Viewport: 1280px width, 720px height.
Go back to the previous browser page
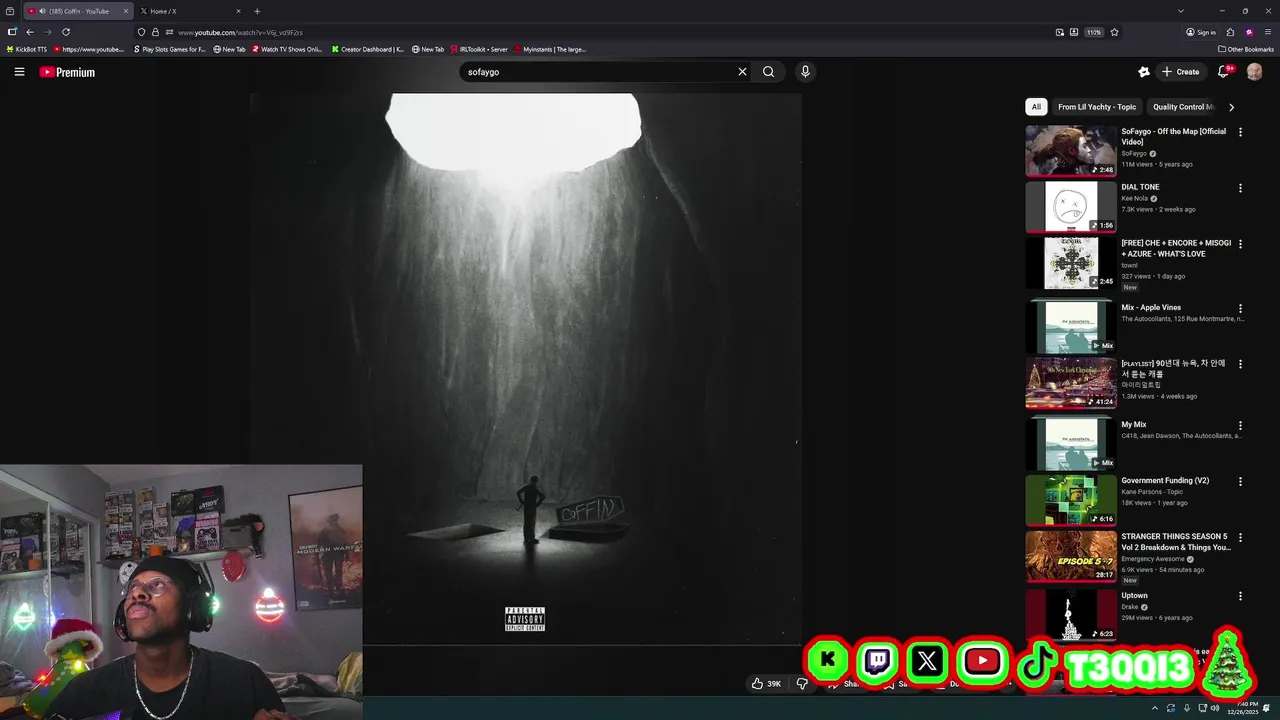pos(30,32)
